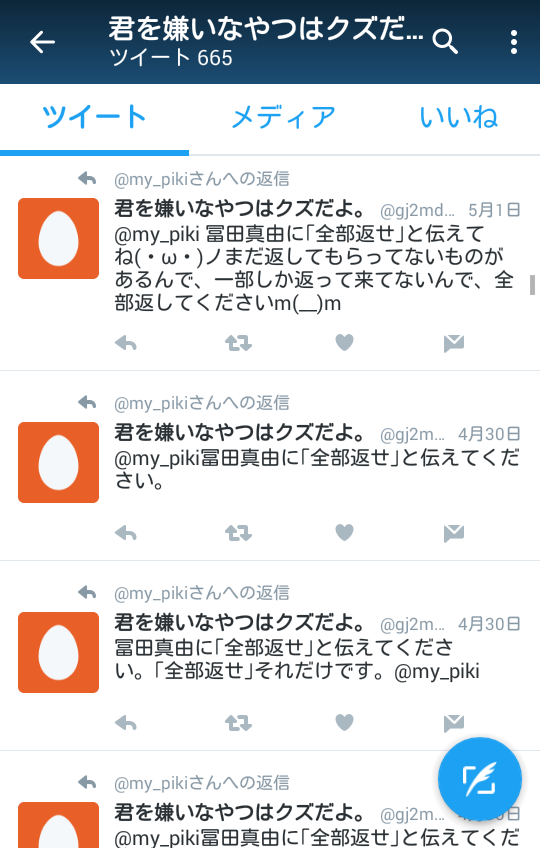Retweet the second tweet from April 30
This screenshot has height=848, width=540.
tap(238, 533)
